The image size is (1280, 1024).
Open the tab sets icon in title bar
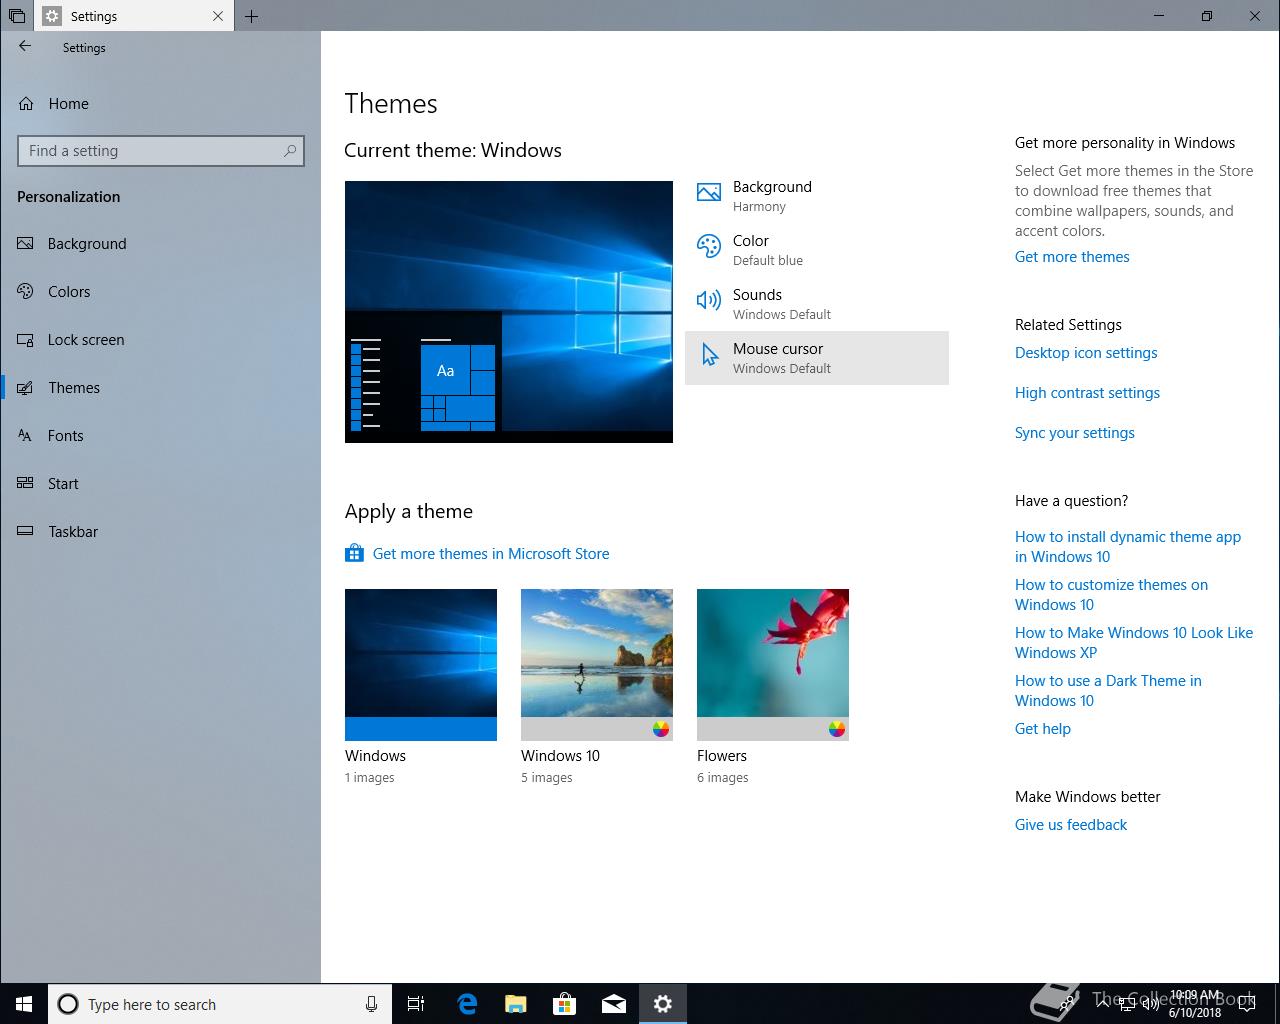(17, 16)
